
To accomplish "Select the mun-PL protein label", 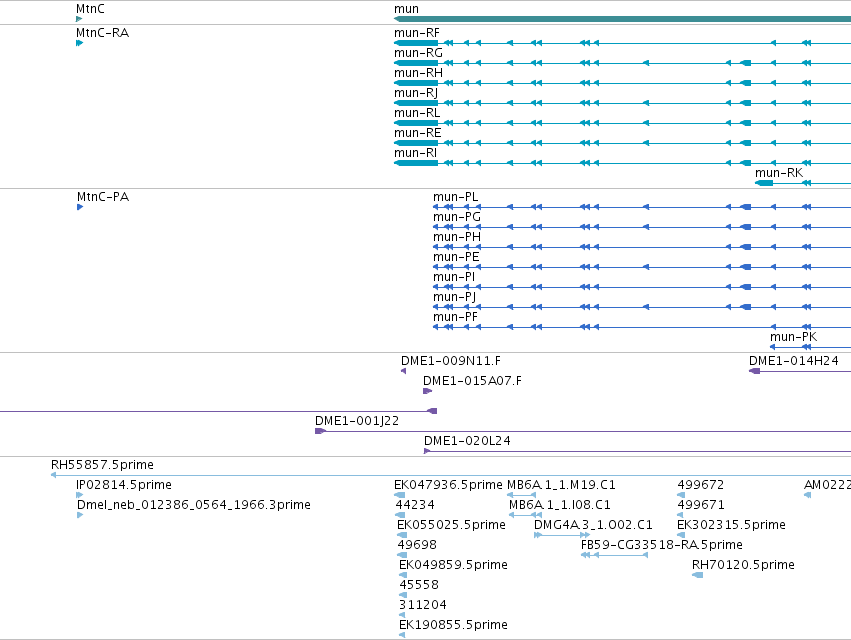I will (456, 197).
